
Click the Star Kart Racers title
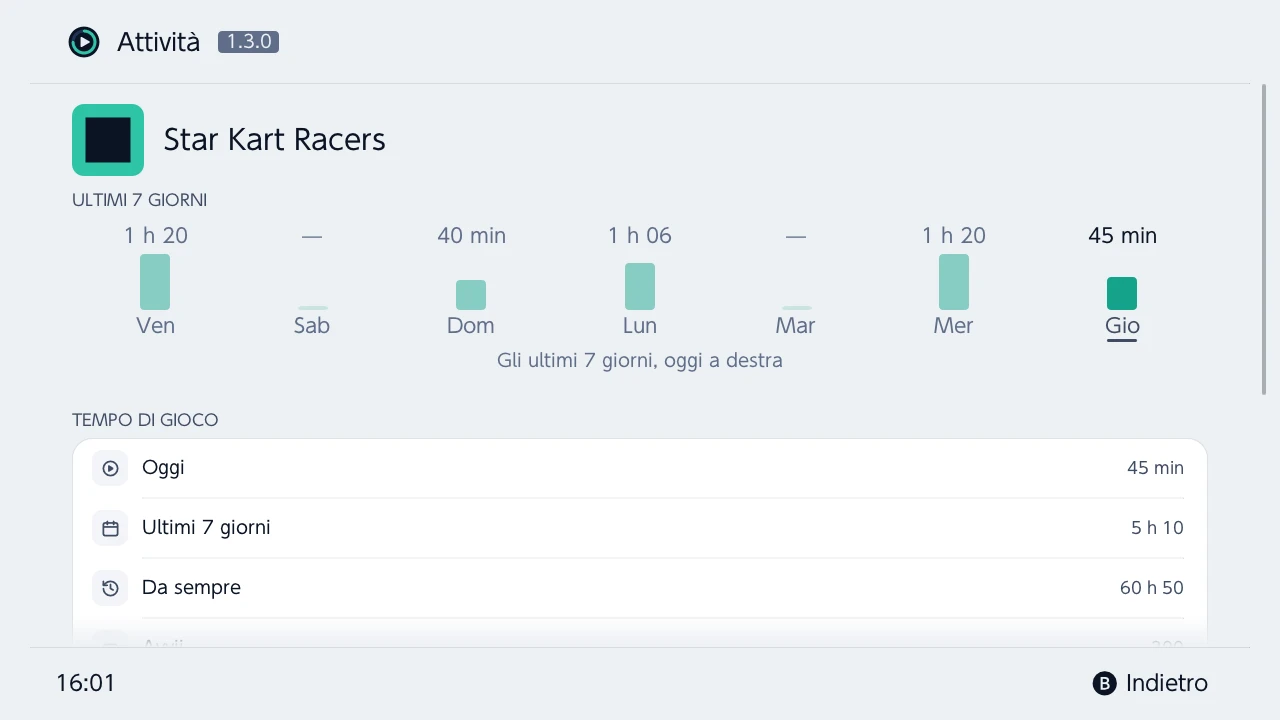pyautogui.click(x=275, y=140)
